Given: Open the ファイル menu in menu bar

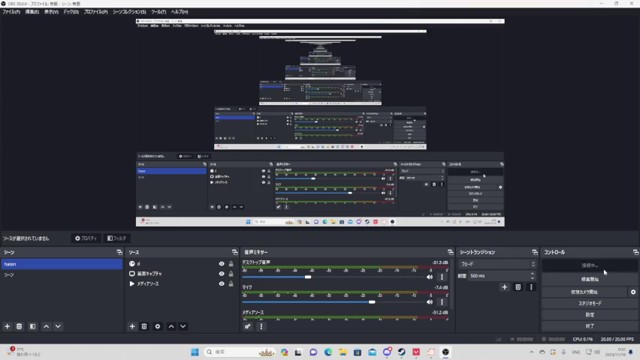Looking at the screenshot, I should (x=11, y=12).
